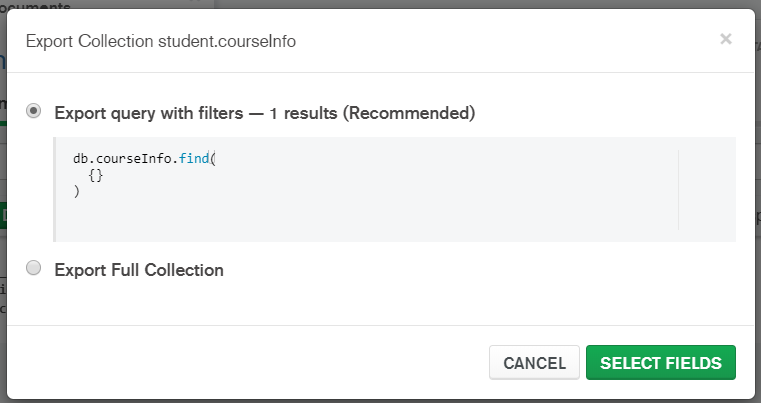The image size is (761, 403).
Task: Click the dialog title 'Export Collection'
Action: 89,41
